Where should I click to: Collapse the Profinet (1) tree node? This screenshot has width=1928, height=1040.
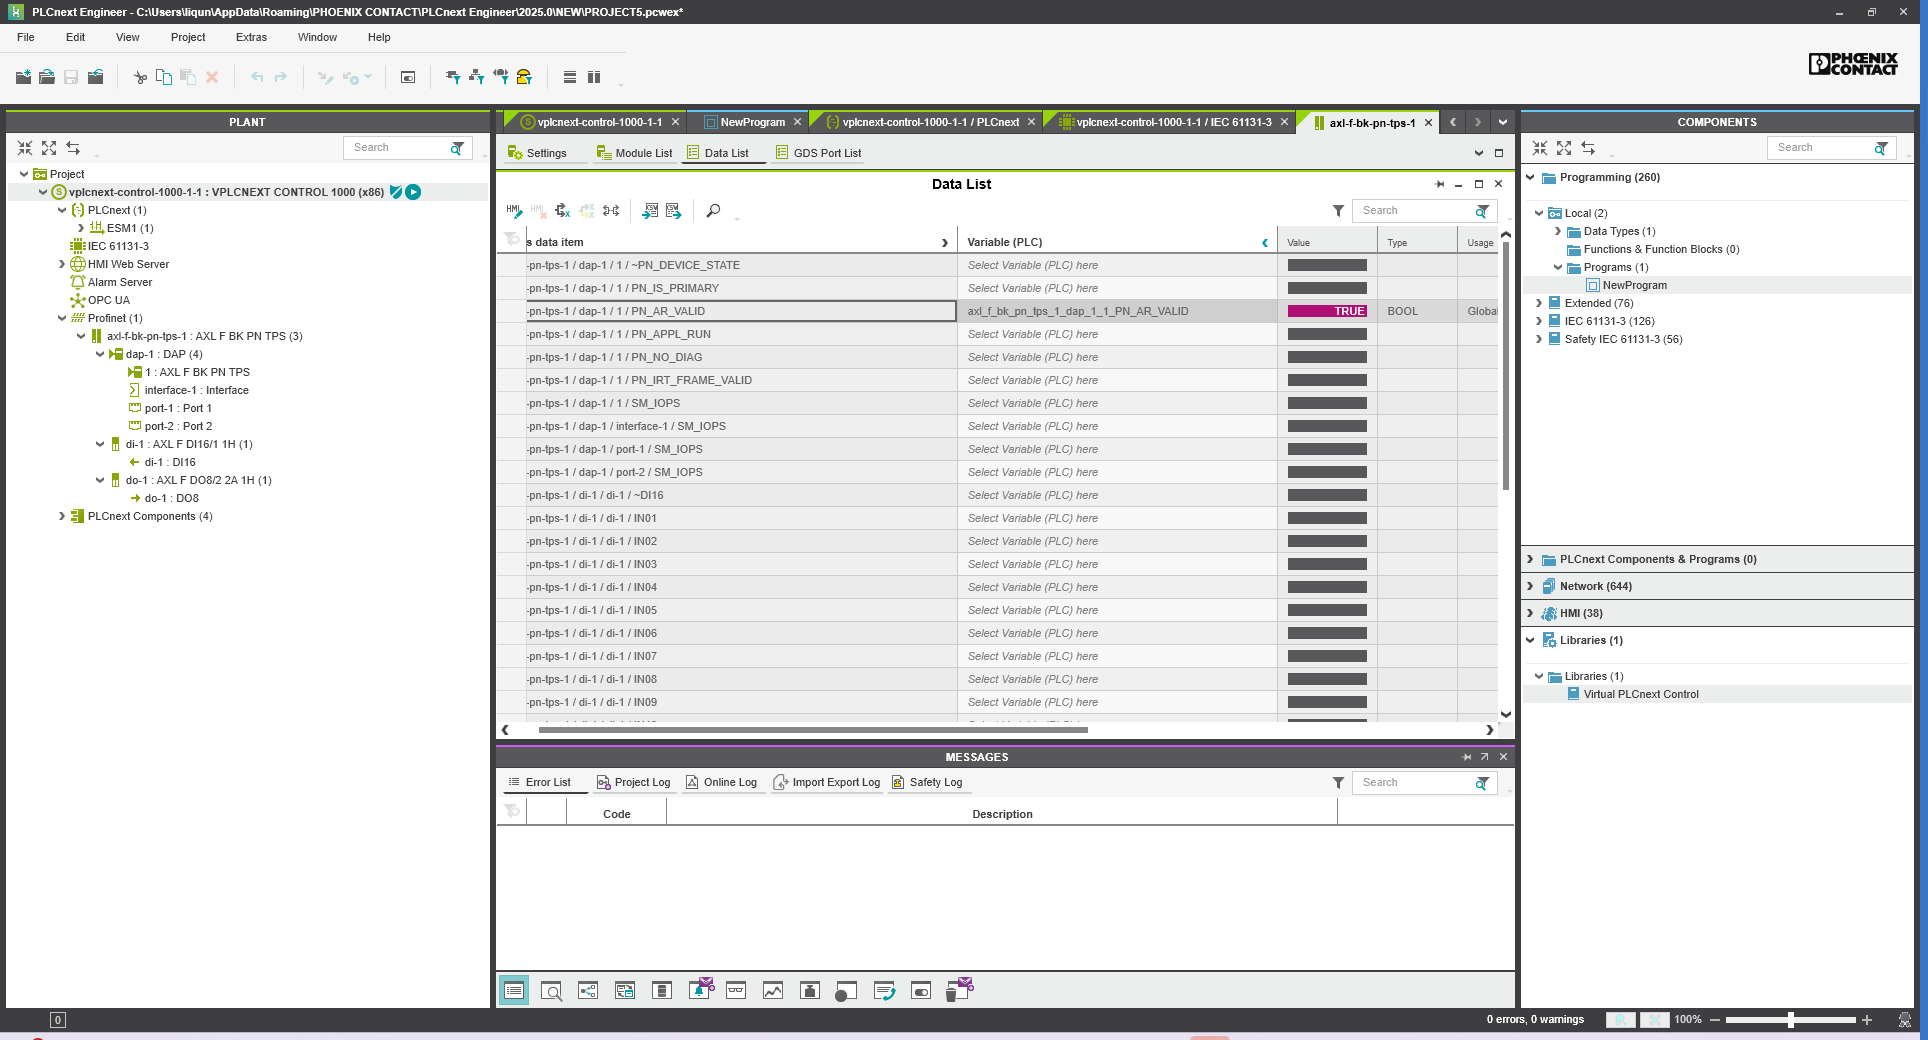click(x=62, y=318)
